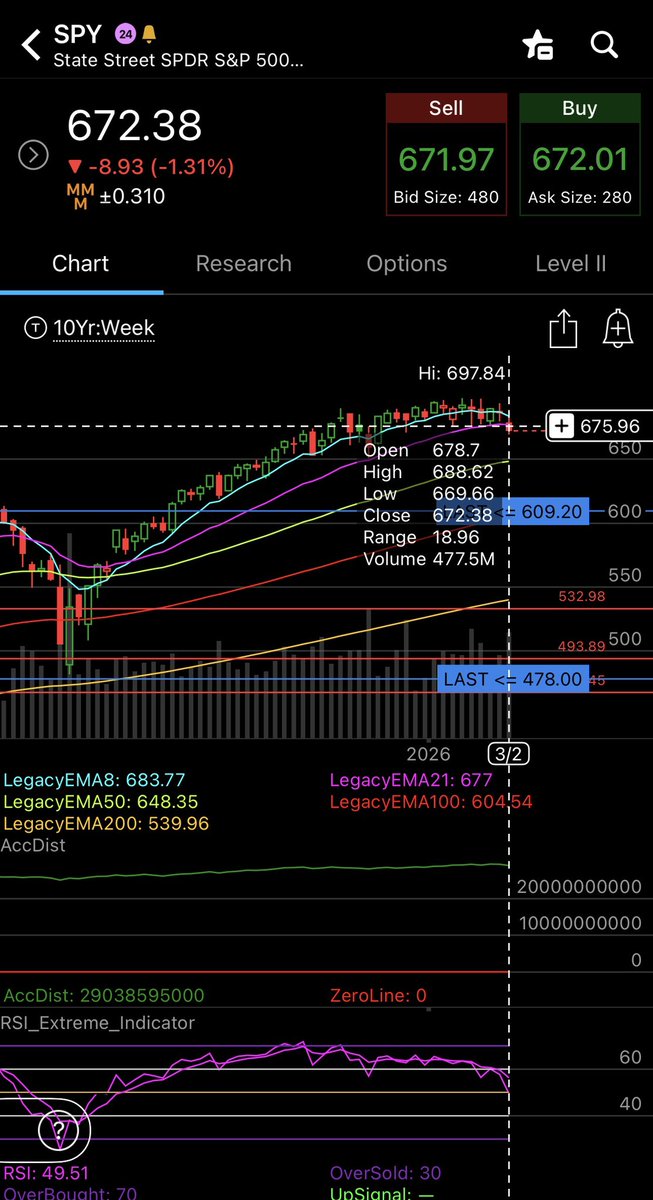Expand quote details with circled chevron

33,155
